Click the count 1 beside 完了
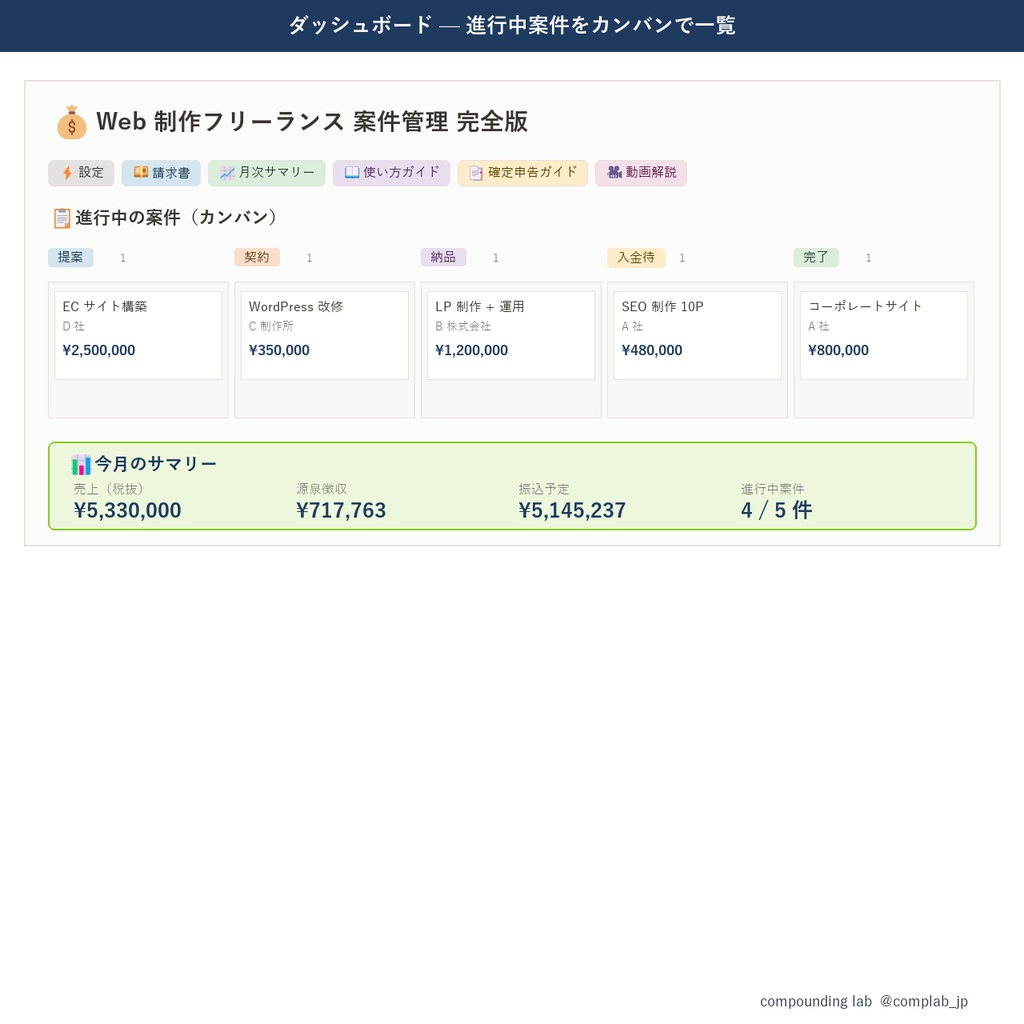The width and height of the screenshot is (1024, 1024). (869, 258)
